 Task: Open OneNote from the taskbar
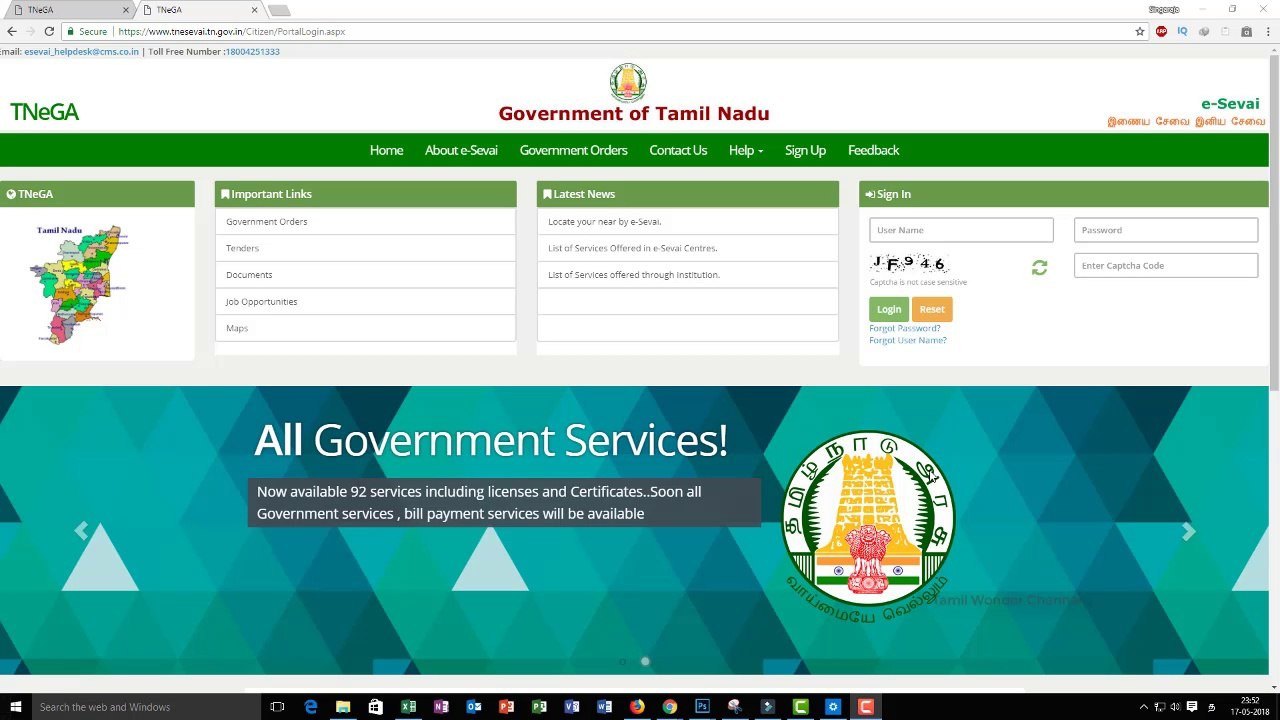(x=441, y=707)
